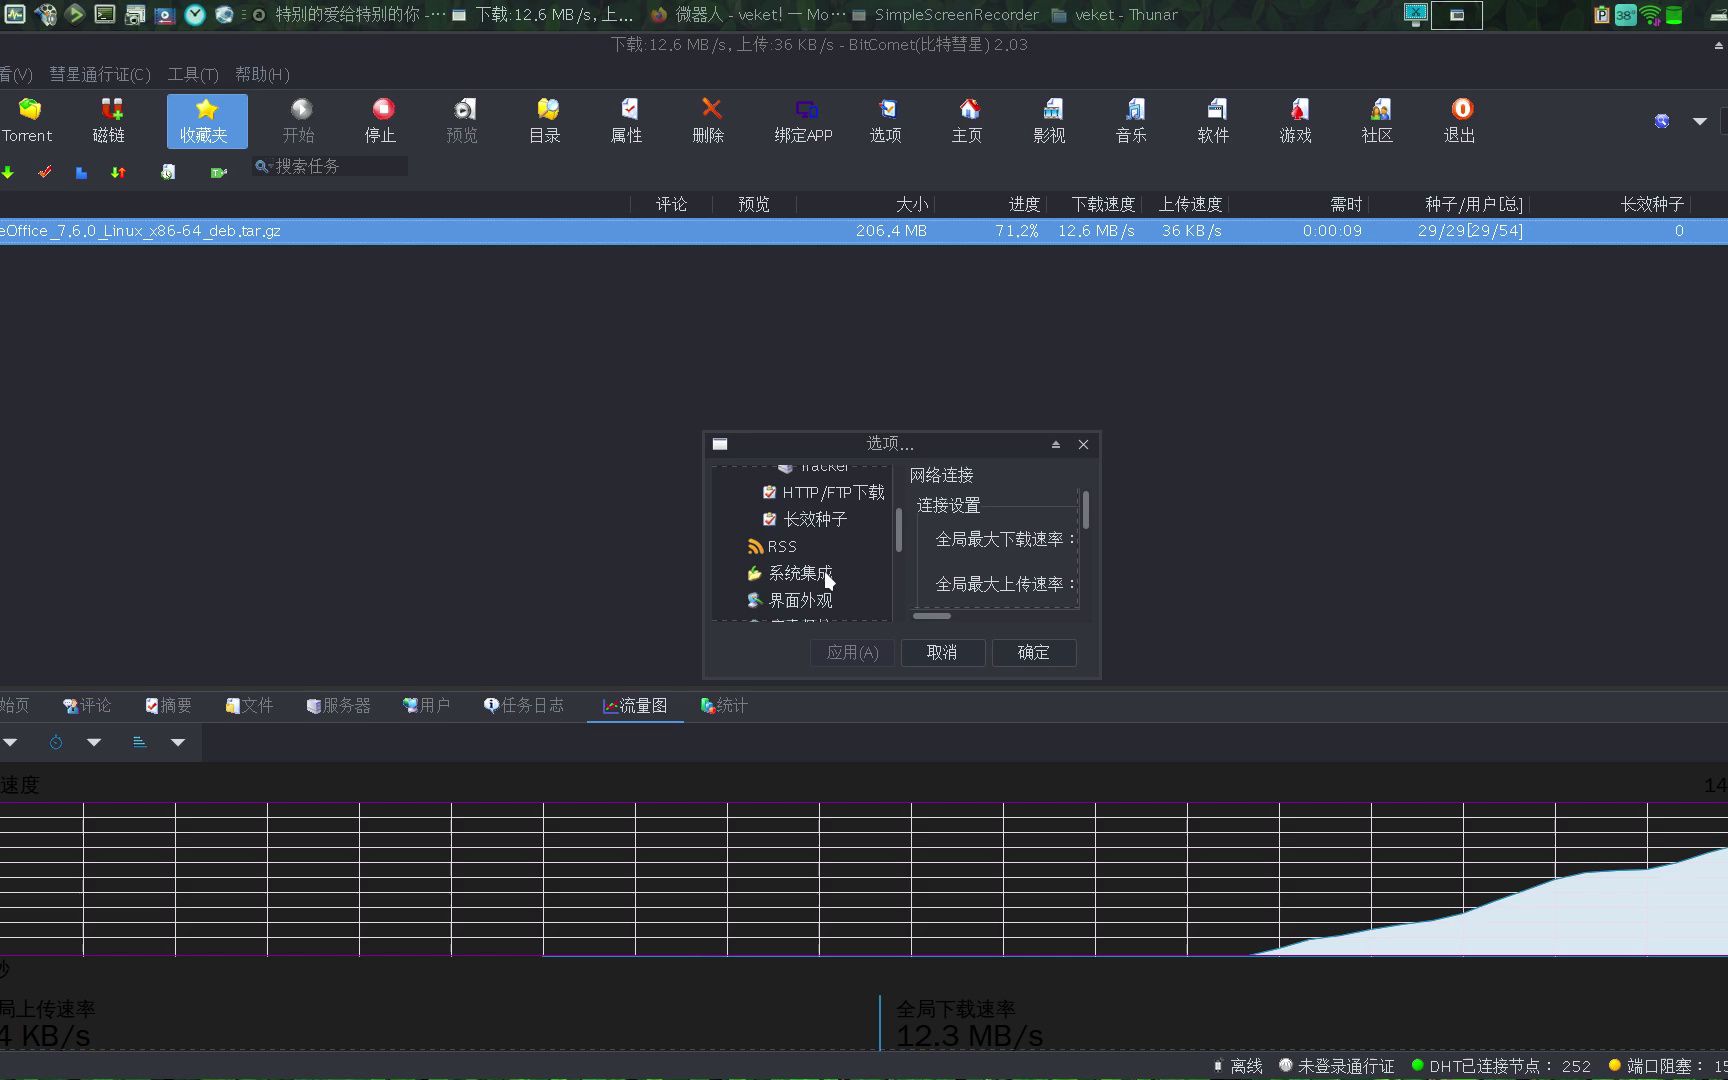Viewport: 1728px width, 1080px height.
Task: Open veket - Thunar window from taskbar
Action: 1114,15
